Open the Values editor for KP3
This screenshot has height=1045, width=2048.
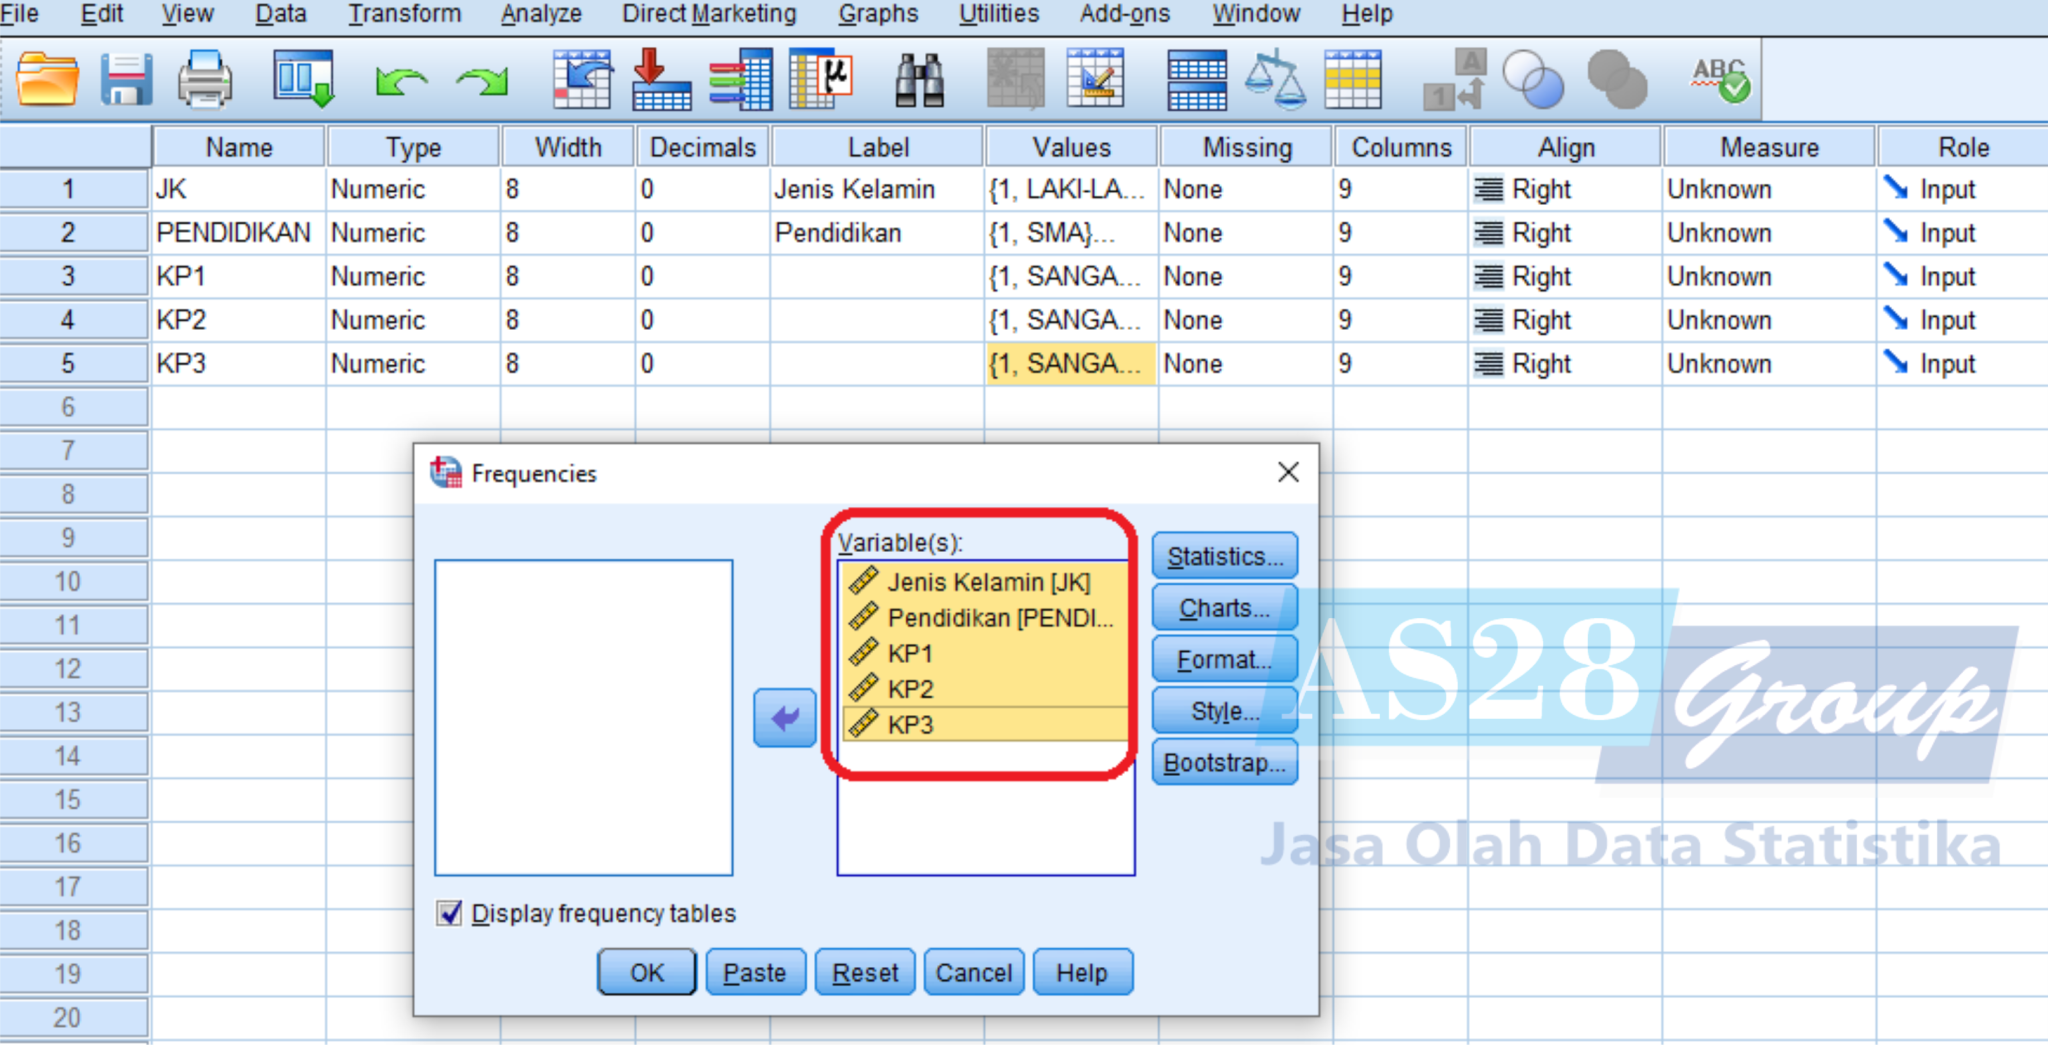pos(1069,363)
